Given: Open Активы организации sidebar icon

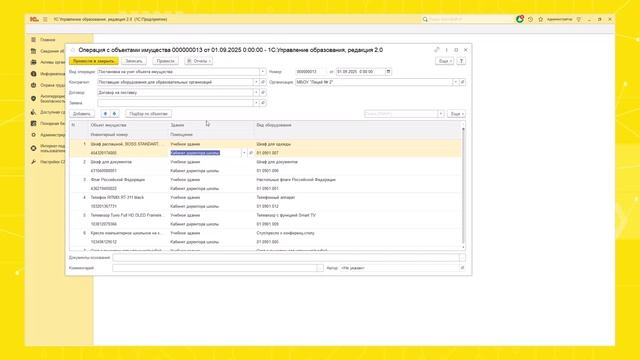Looking at the screenshot, I should coord(33,62).
